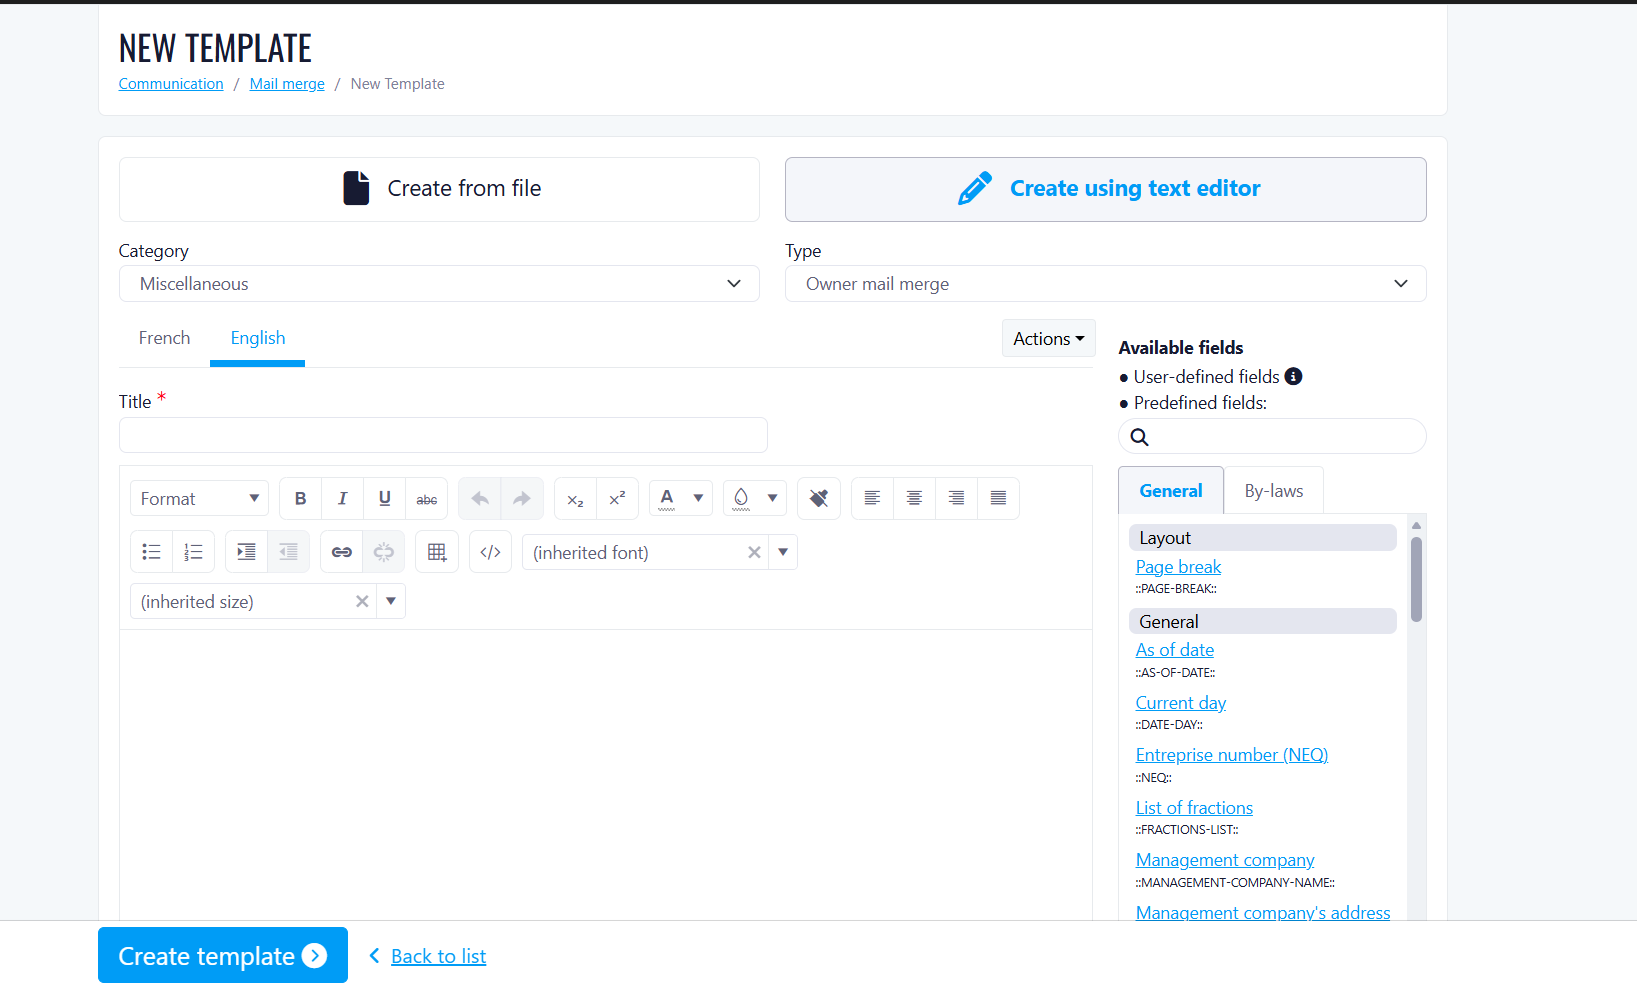Align text left

pyautogui.click(x=872, y=498)
